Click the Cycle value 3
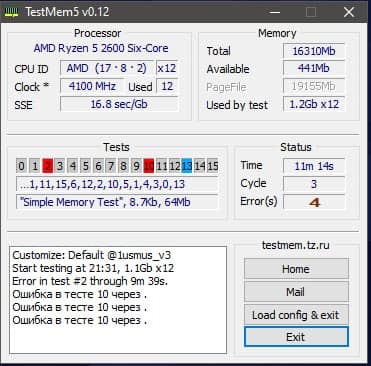This screenshot has width=371, height=366. tap(314, 184)
